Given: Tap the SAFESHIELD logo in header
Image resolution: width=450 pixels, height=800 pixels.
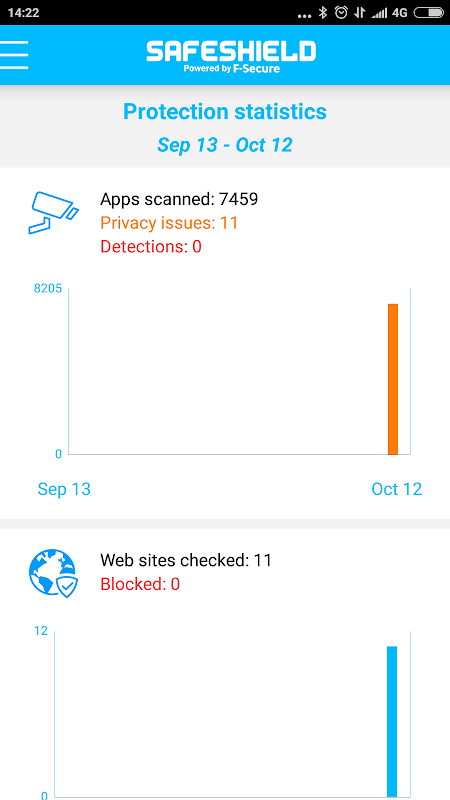Looking at the screenshot, I should pos(231,57).
